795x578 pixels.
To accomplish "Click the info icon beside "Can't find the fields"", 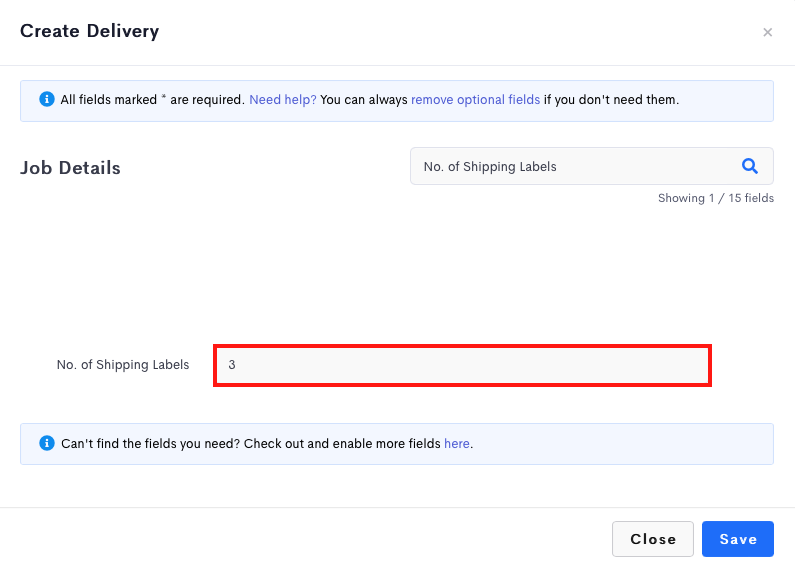I will [47, 443].
